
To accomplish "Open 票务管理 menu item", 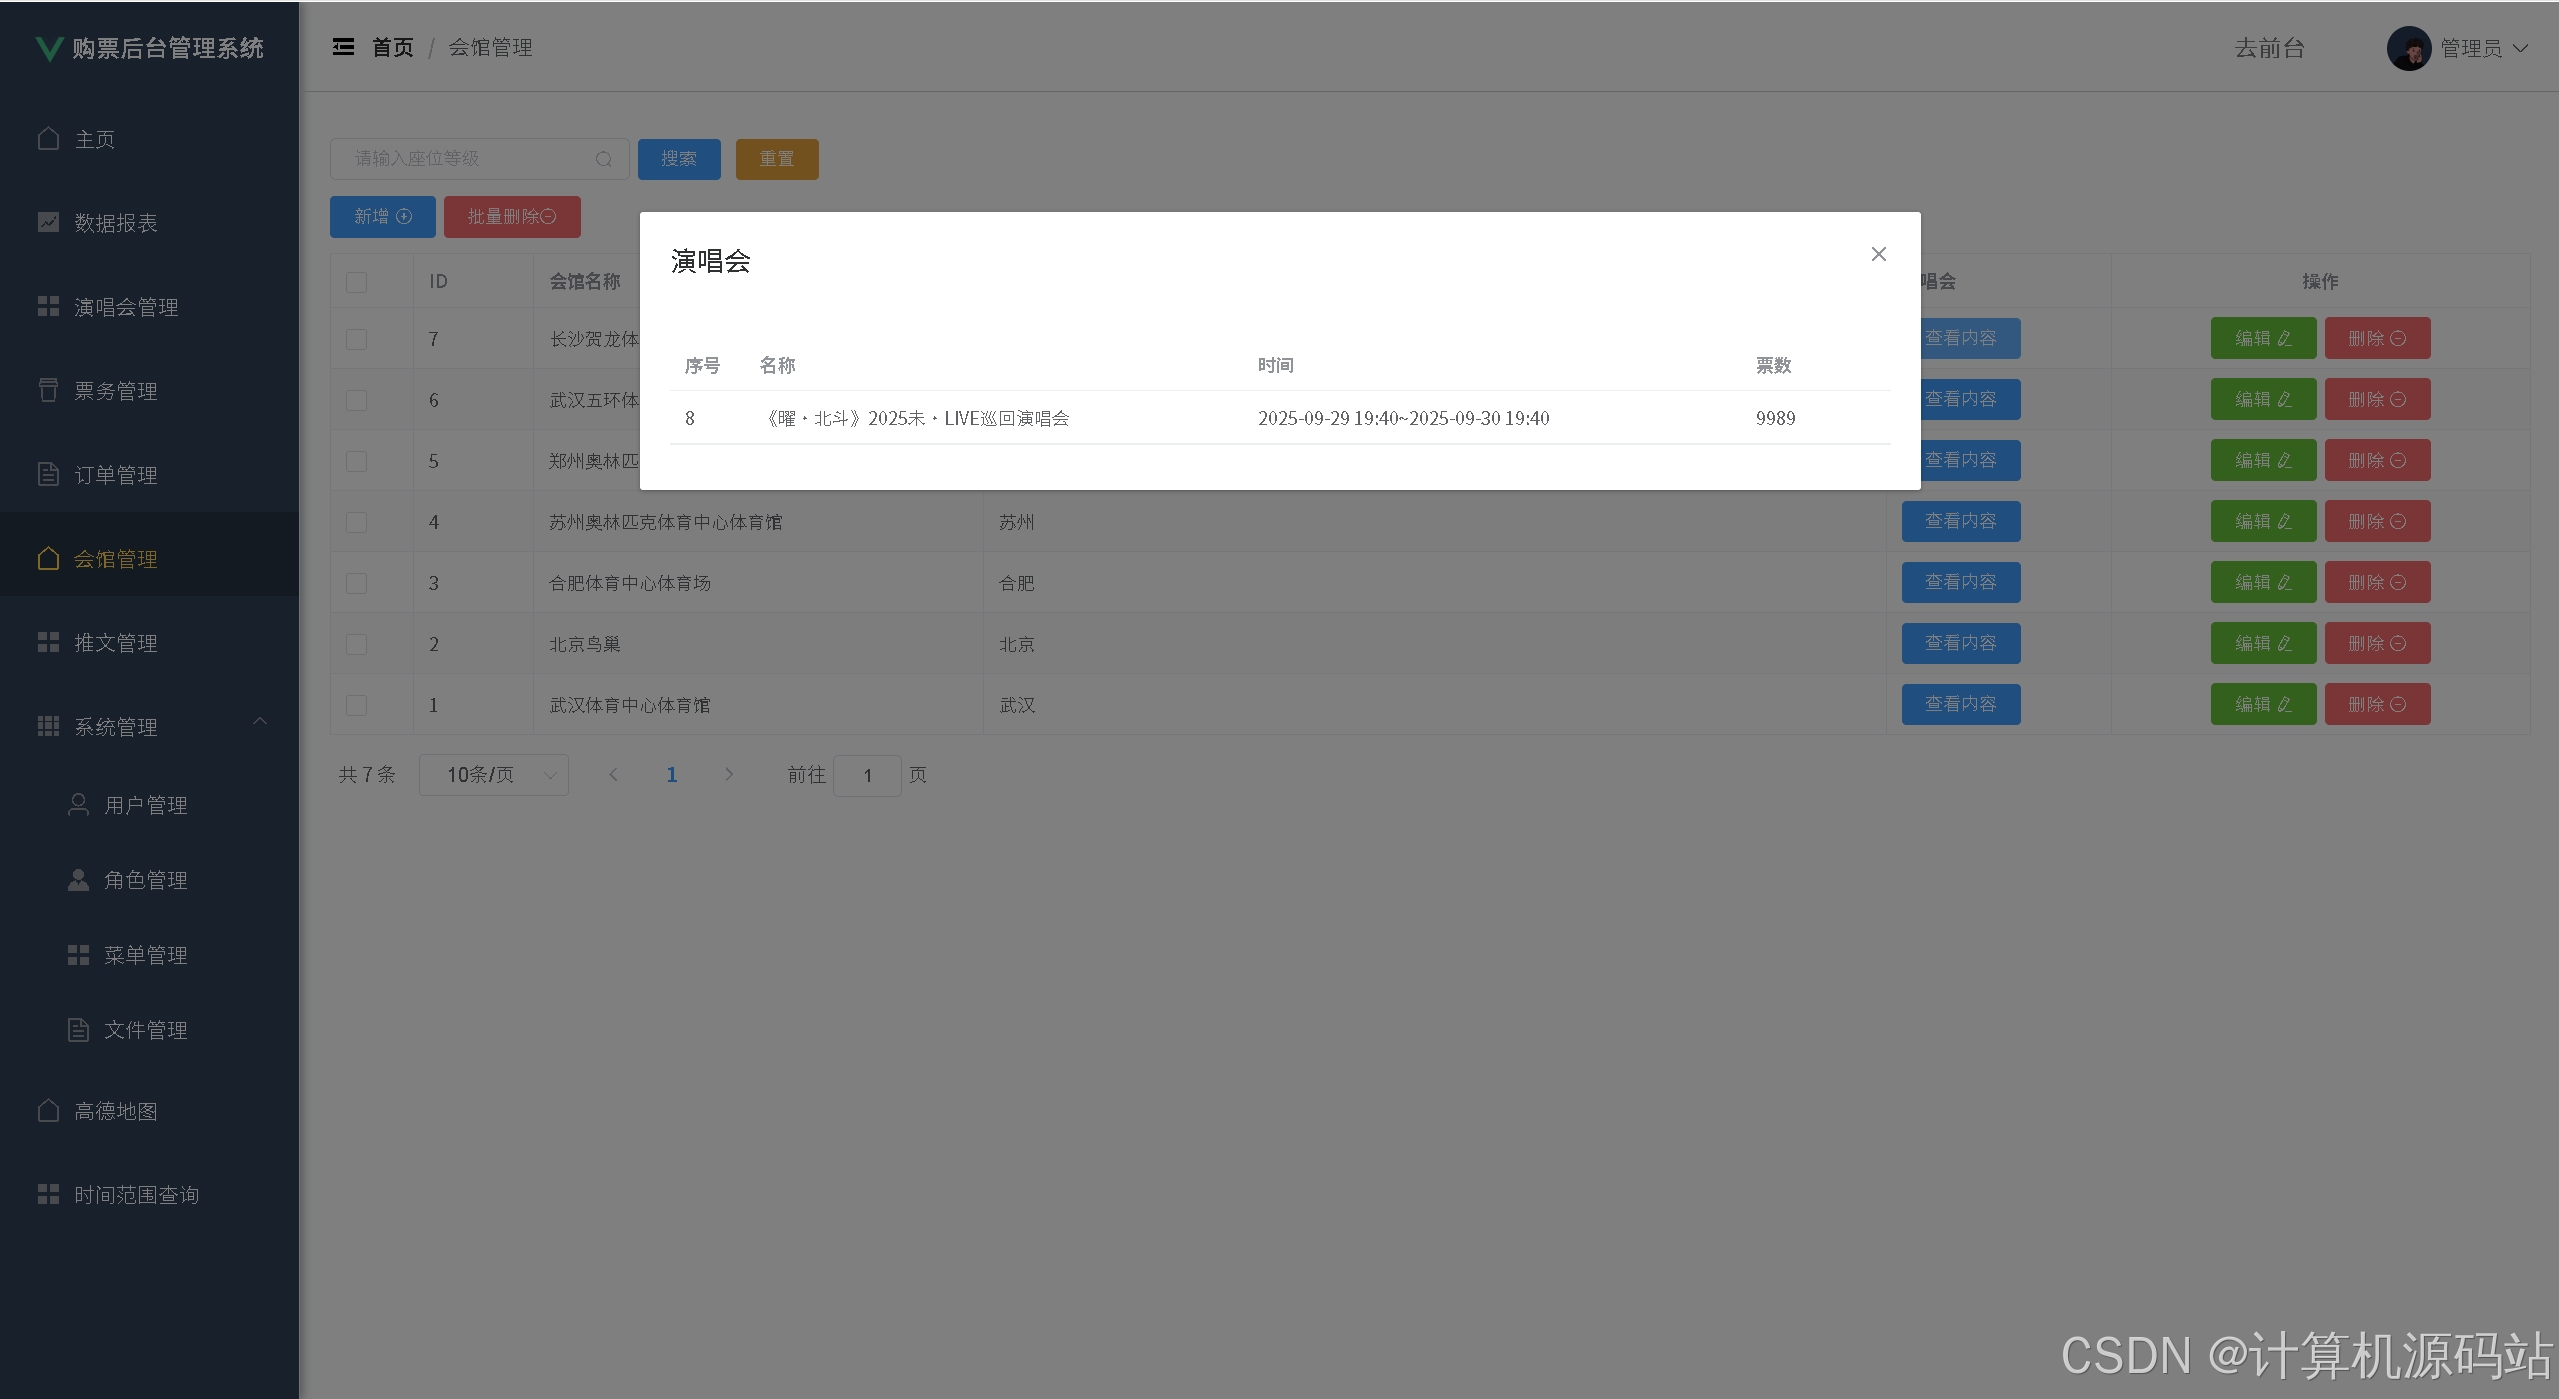I will click(x=149, y=390).
